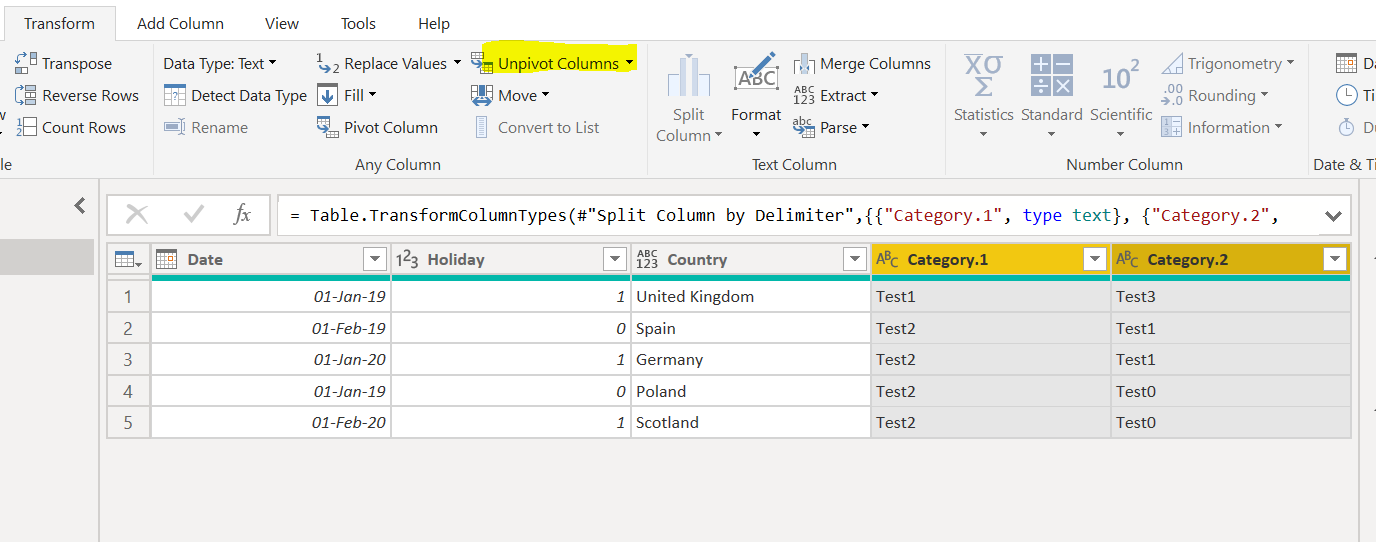The width and height of the screenshot is (1376, 542).
Task: Click Date column type icon
Action: [167, 259]
